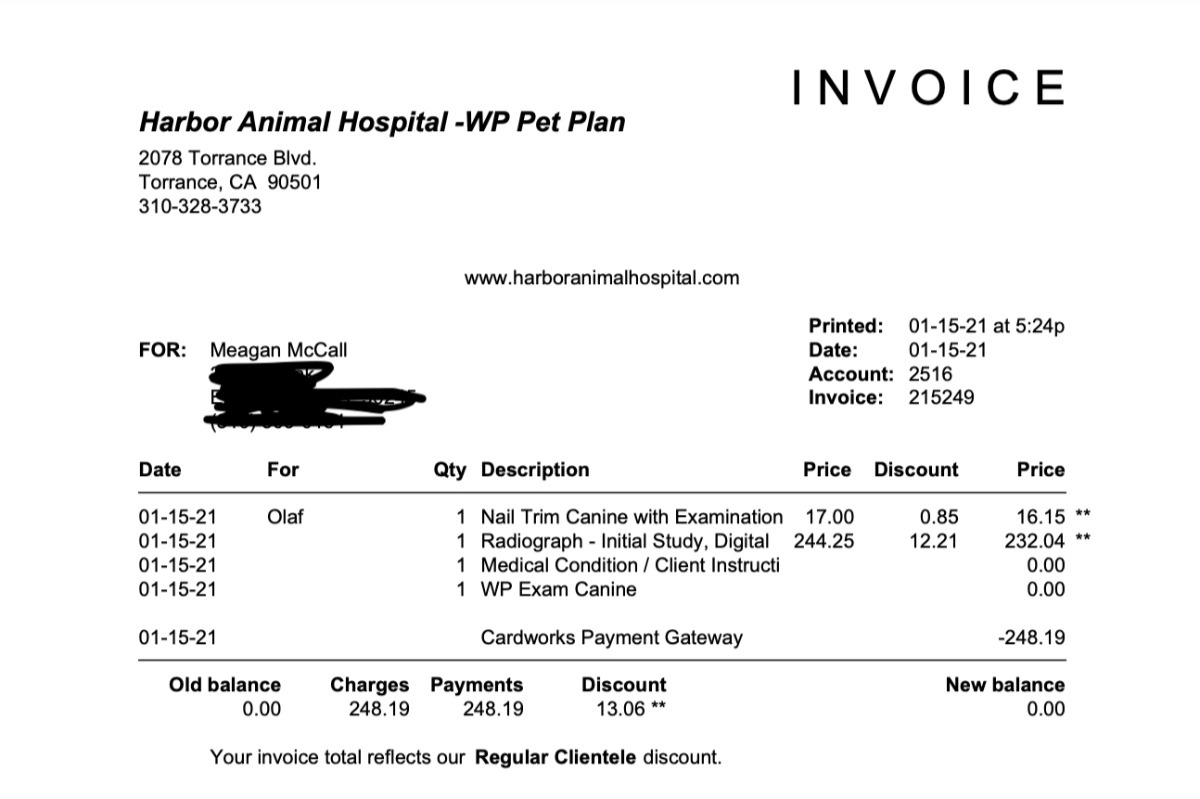Screen dimensions: 1200x799
Task: Open the www.harboranimalhospital.com website link
Action: 601,278
